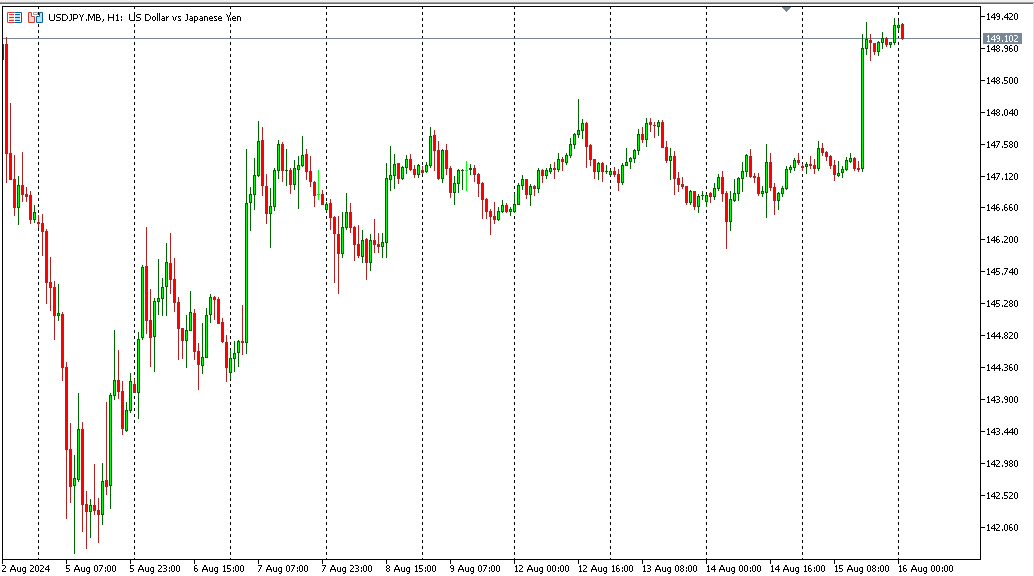Click the 144.360 price axis label
1034x576 pixels.
coord(1002,368)
